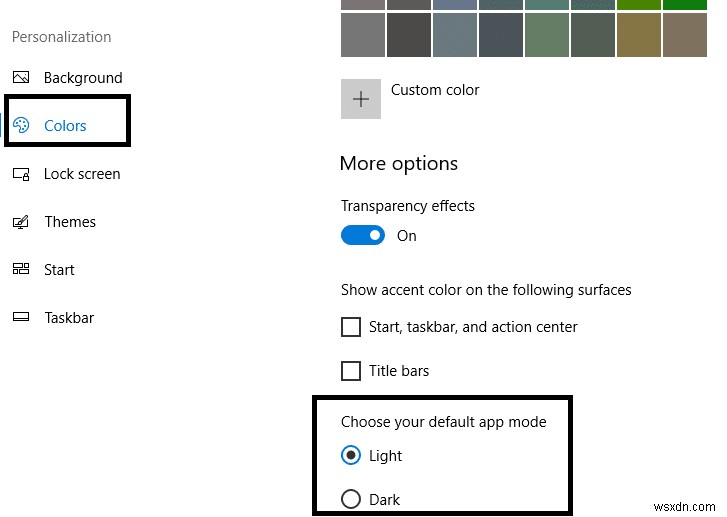Click Show accent color surfaces label
727x517 pixels.
pos(486,290)
